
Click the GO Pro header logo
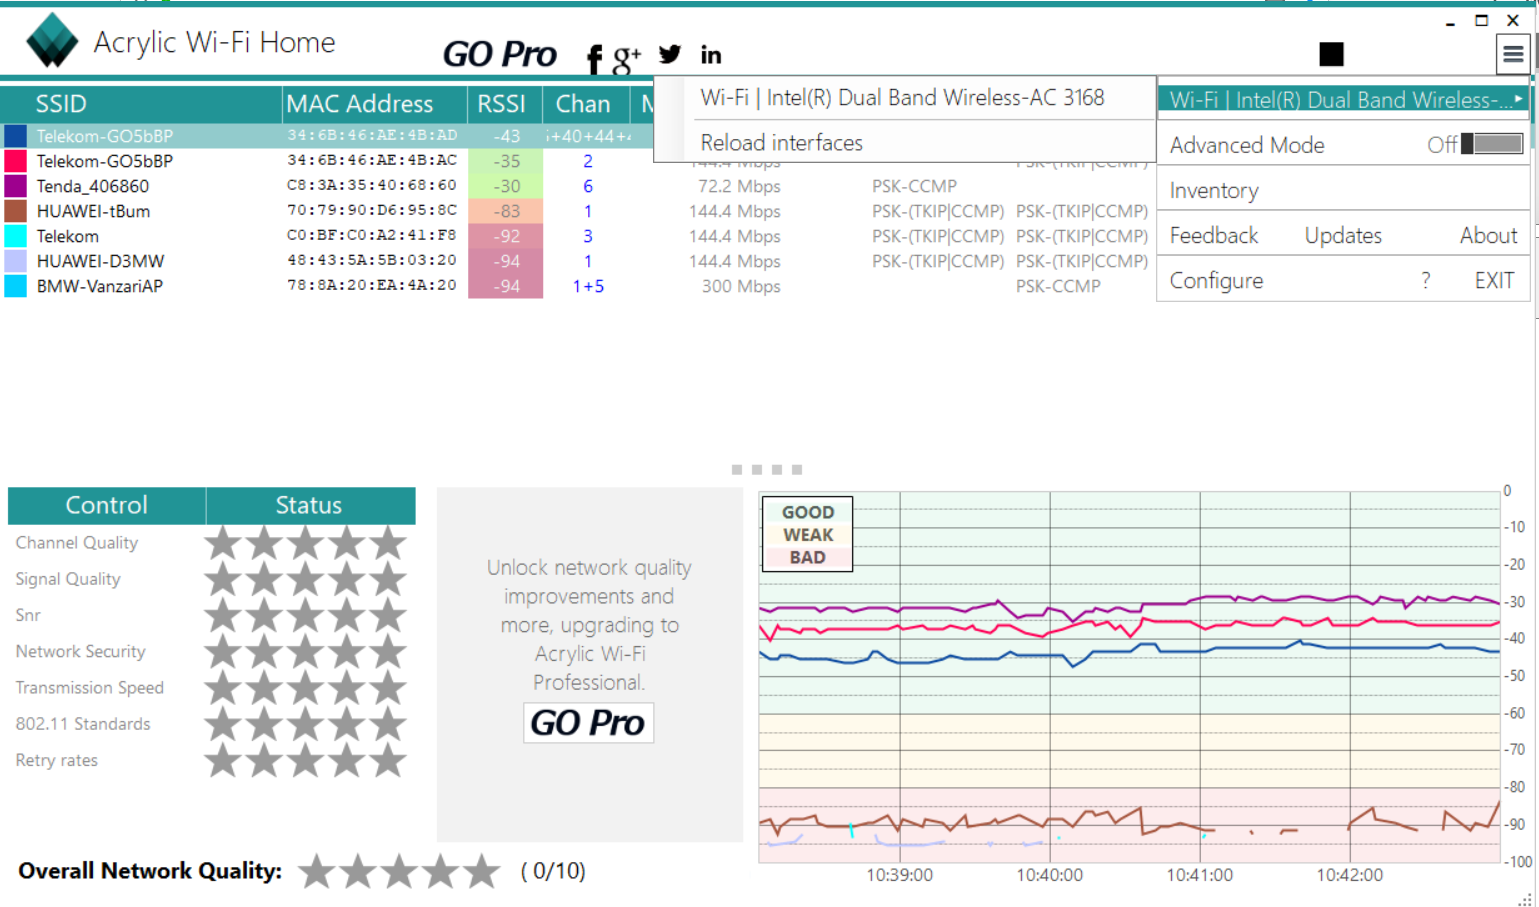point(499,54)
